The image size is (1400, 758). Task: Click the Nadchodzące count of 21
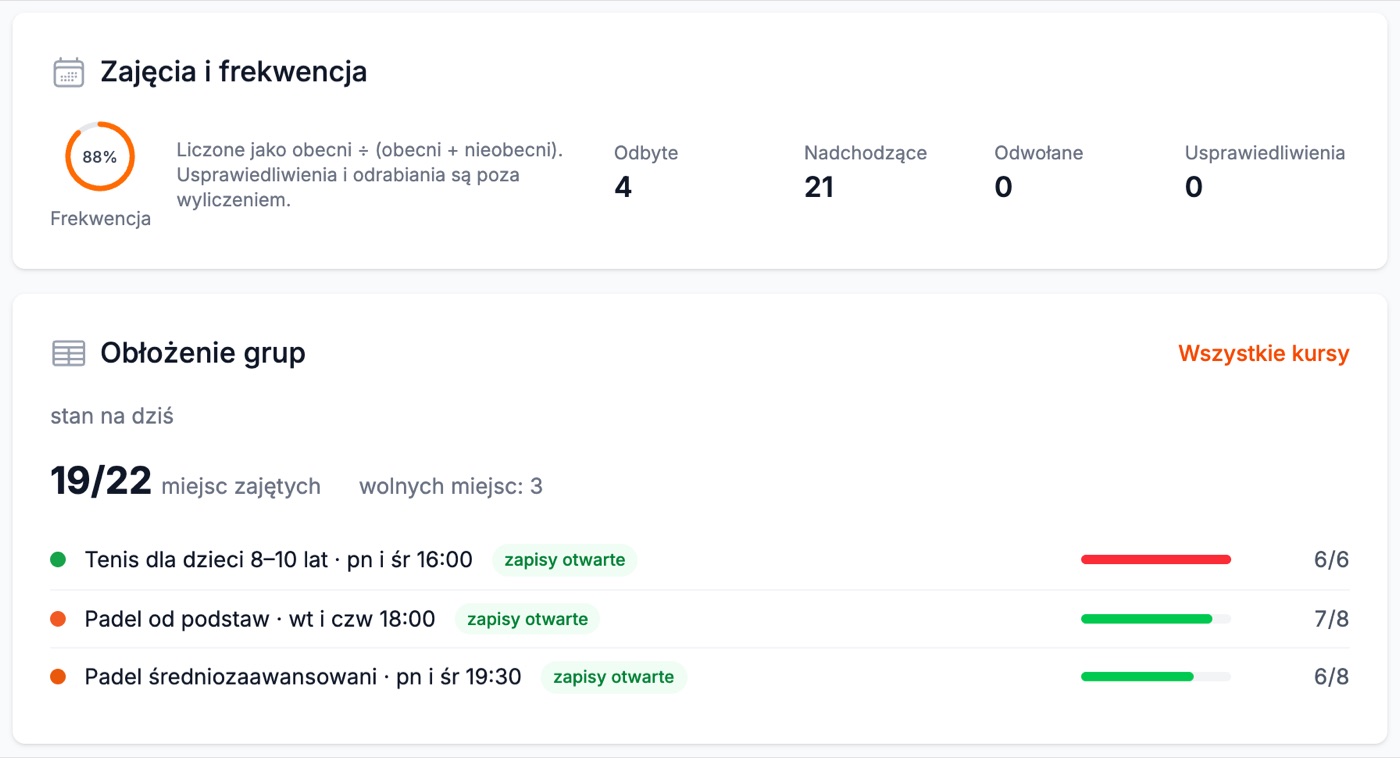pos(819,187)
